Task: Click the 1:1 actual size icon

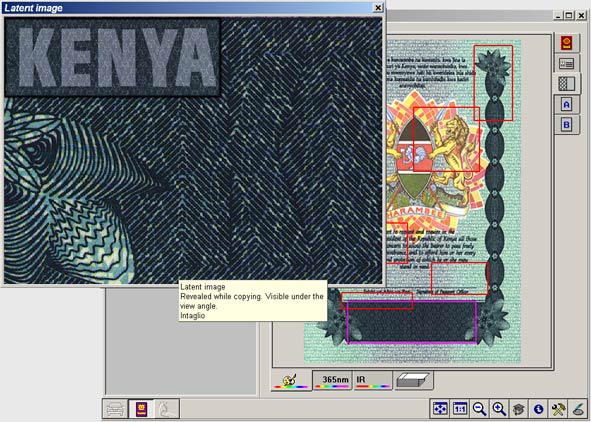Action: pyautogui.click(x=460, y=408)
